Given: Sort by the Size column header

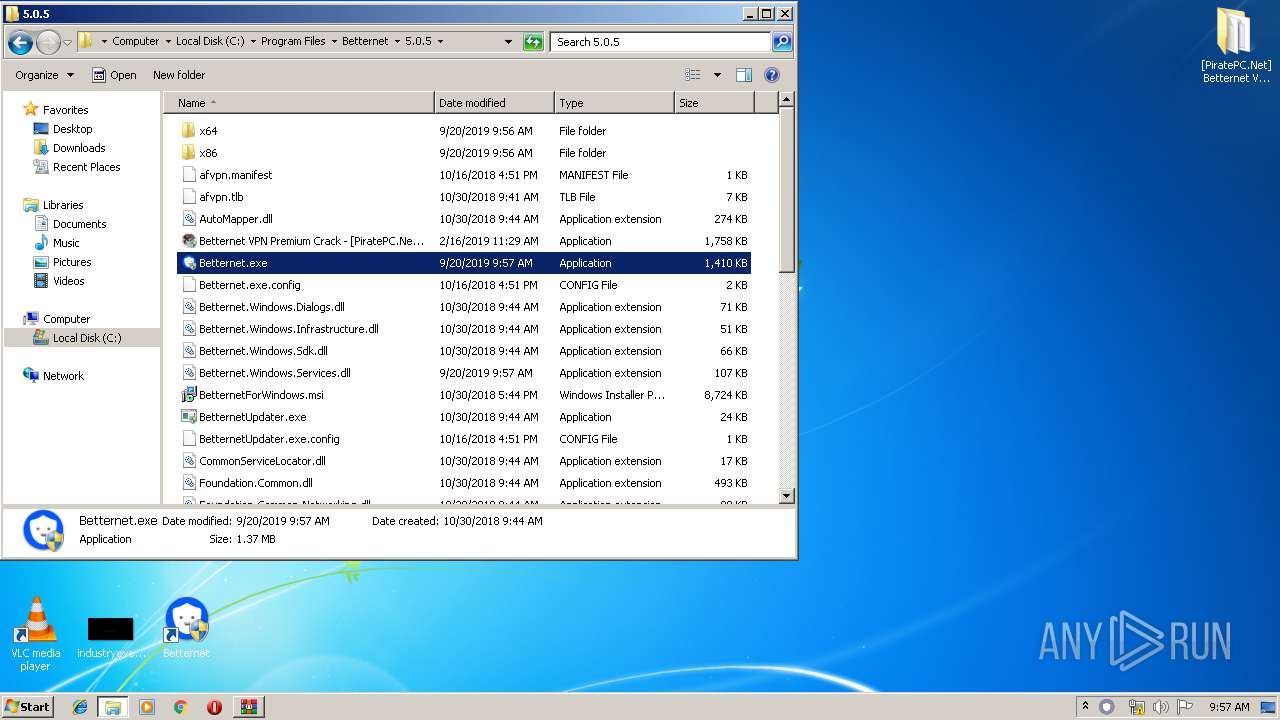Looking at the screenshot, I should 714,103.
